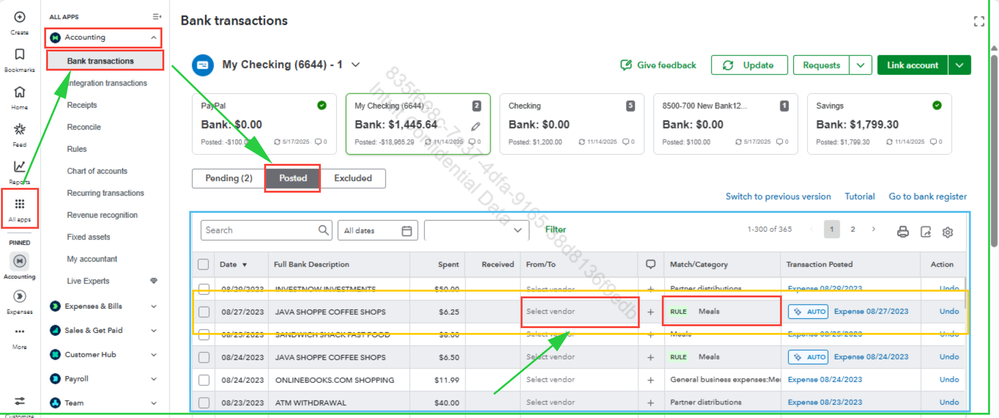Click fullscreen expand icon top right
999x418 pixels.
(x=979, y=21)
